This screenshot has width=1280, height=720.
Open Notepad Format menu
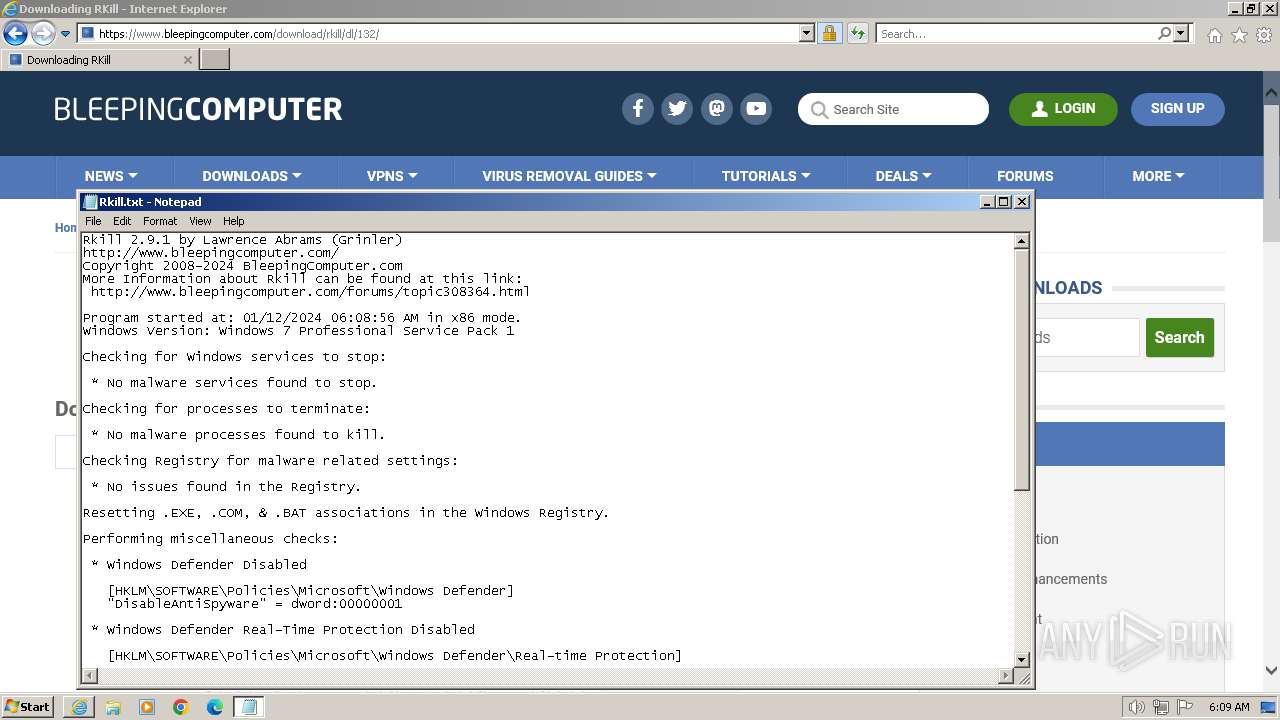[160, 221]
